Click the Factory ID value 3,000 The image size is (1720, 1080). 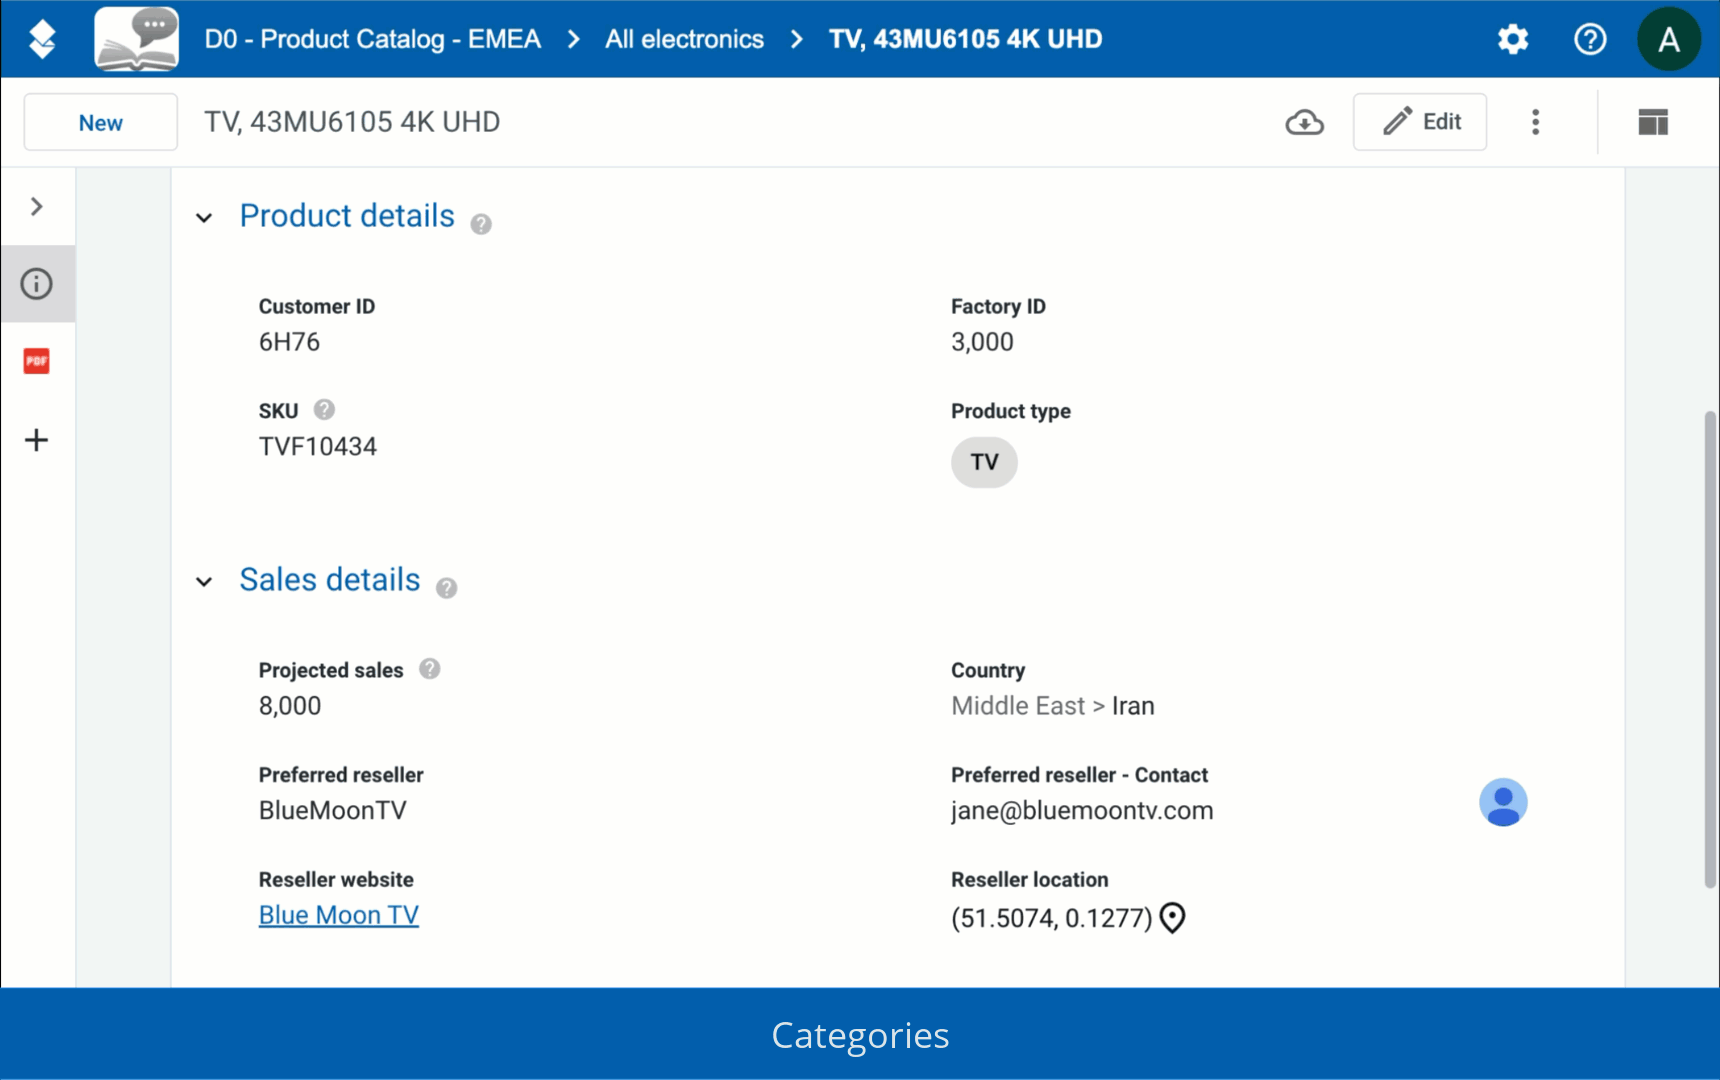tap(982, 342)
